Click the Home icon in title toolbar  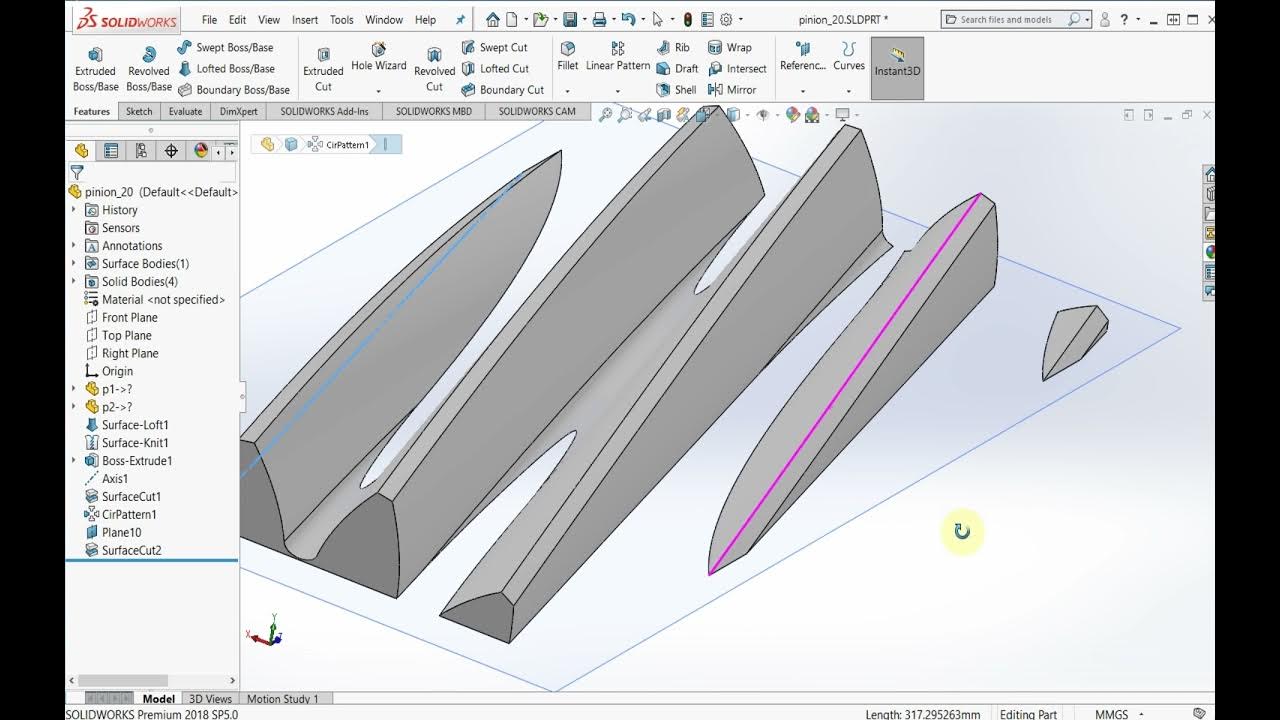[493, 19]
